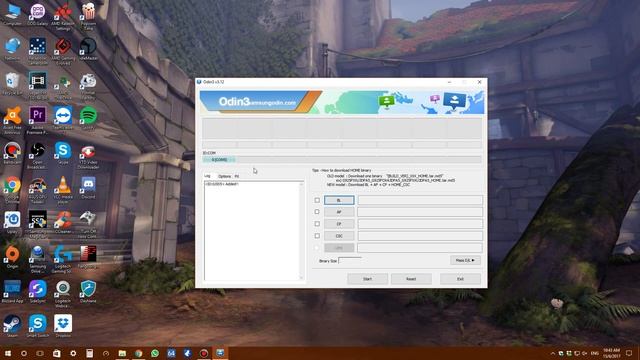Tick the BL file checkbox in Odin

click(317, 200)
